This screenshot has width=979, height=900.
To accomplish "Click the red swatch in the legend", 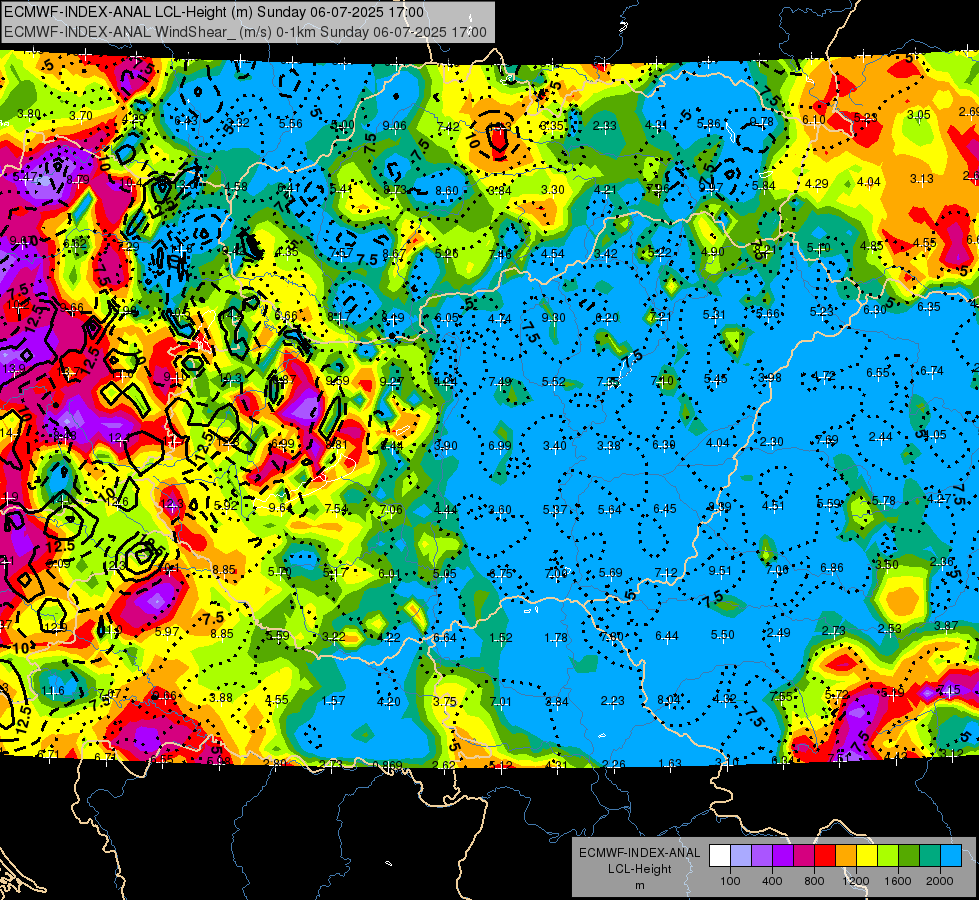I will point(825,855).
